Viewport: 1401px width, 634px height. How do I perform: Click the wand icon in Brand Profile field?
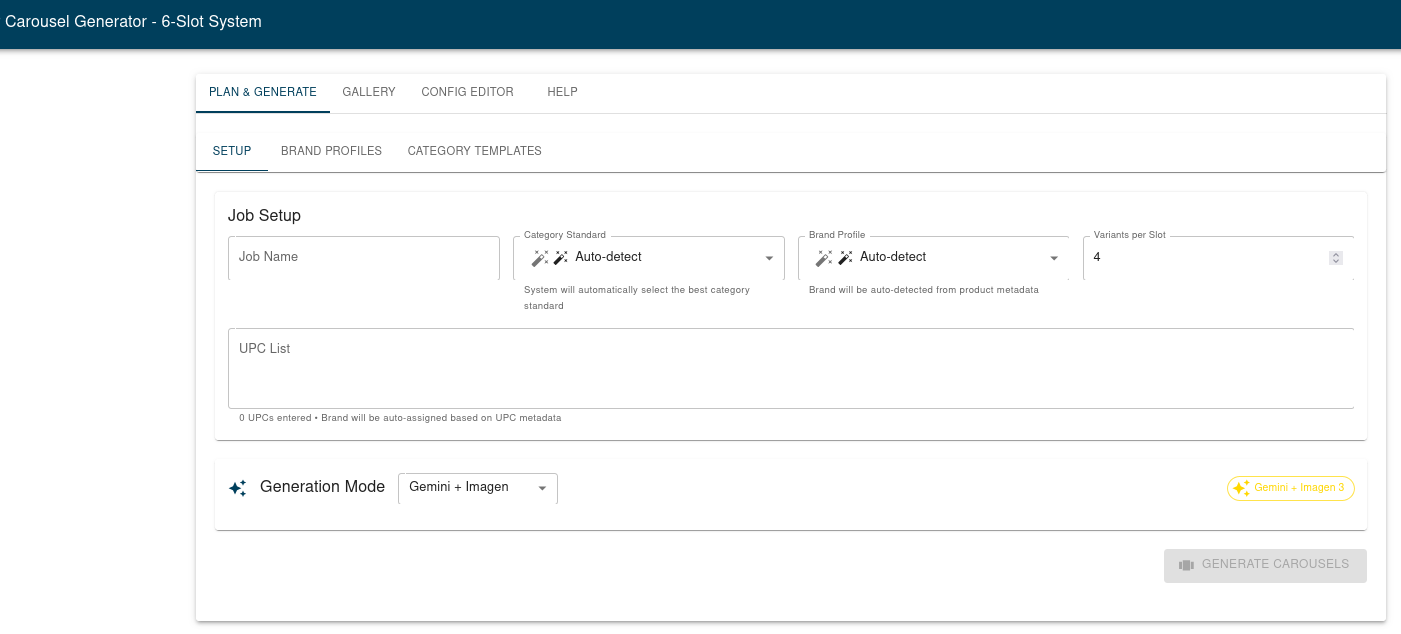coord(825,258)
